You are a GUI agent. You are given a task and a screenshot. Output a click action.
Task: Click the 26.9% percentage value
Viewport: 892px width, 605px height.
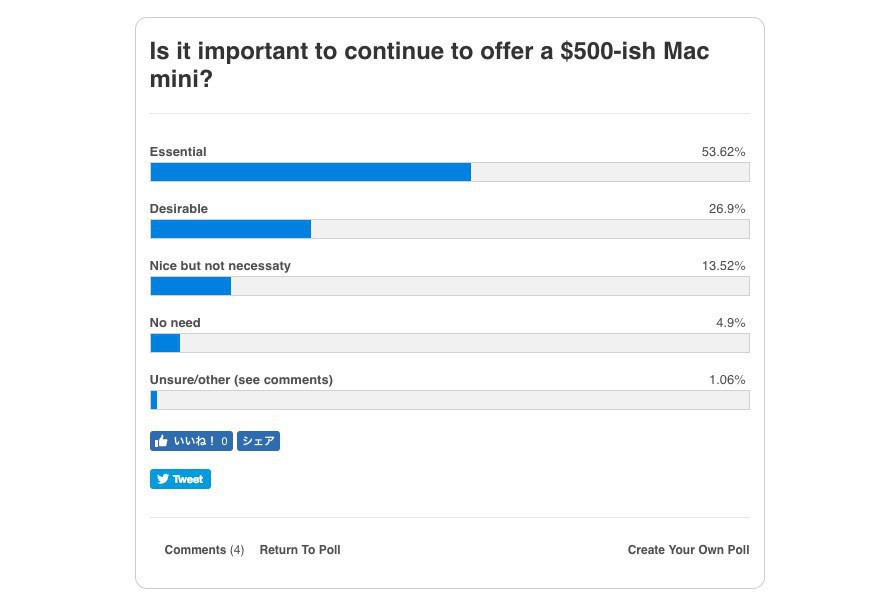tap(727, 209)
